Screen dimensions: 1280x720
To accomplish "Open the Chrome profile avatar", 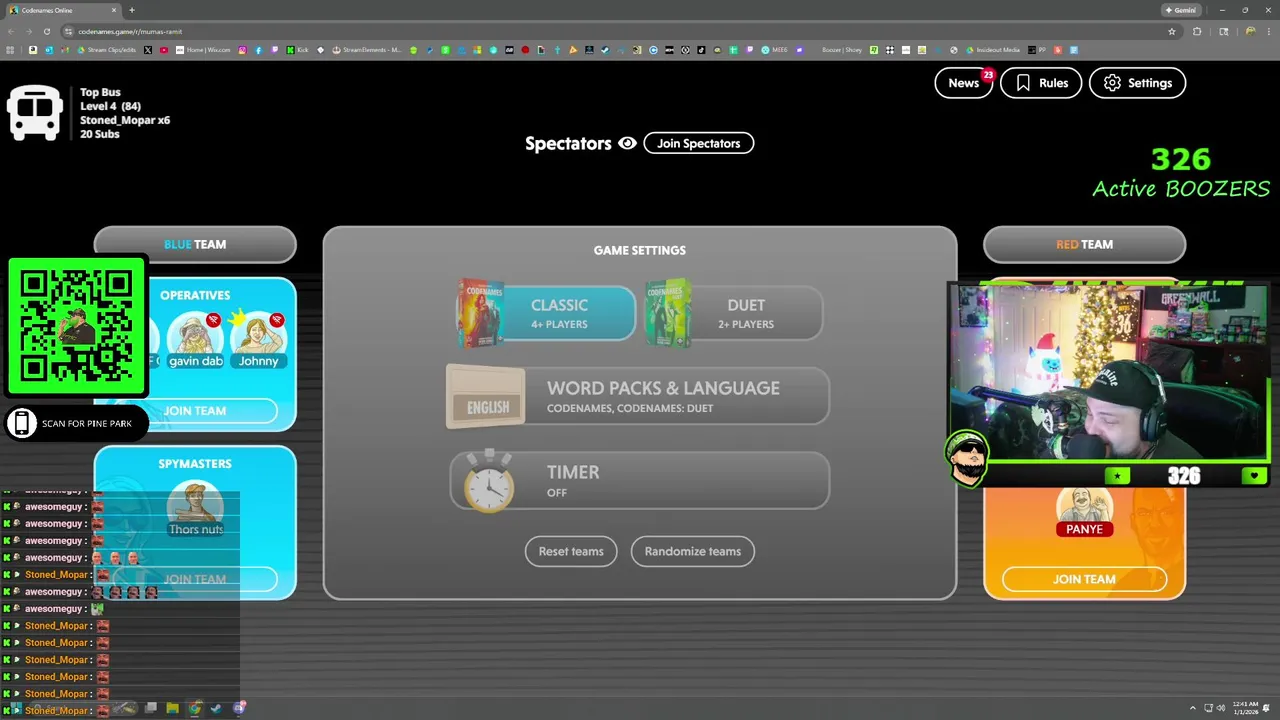I will (x=1249, y=31).
